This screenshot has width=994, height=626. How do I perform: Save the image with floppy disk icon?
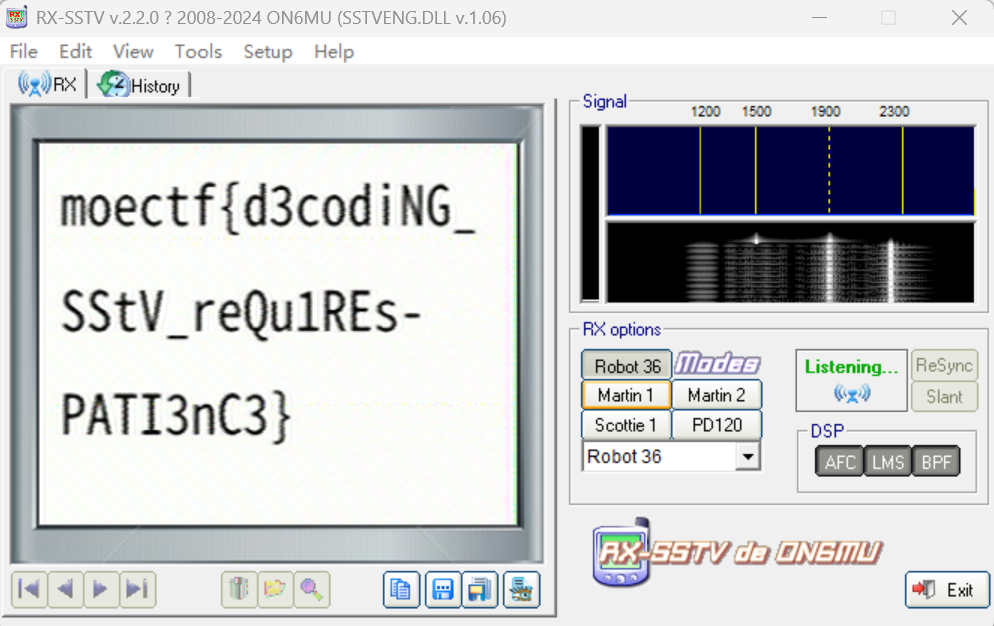(443, 589)
